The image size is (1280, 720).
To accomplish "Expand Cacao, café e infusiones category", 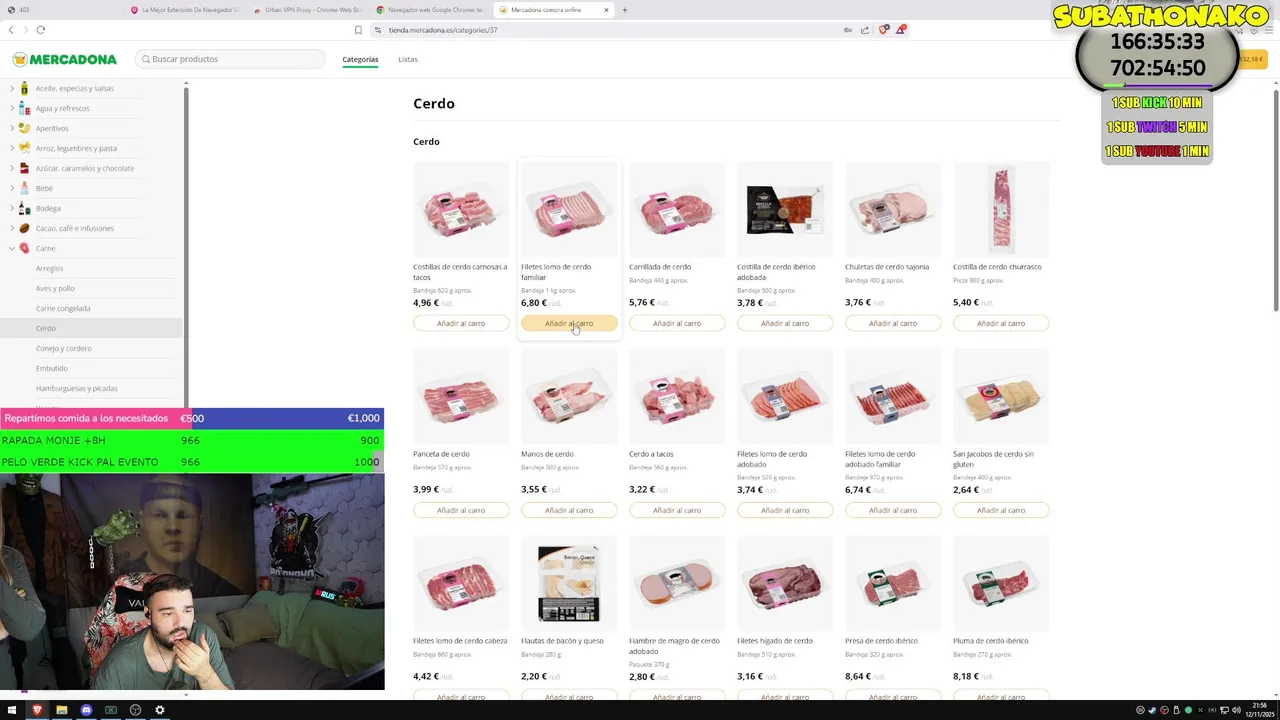I will click(x=74, y=228).
